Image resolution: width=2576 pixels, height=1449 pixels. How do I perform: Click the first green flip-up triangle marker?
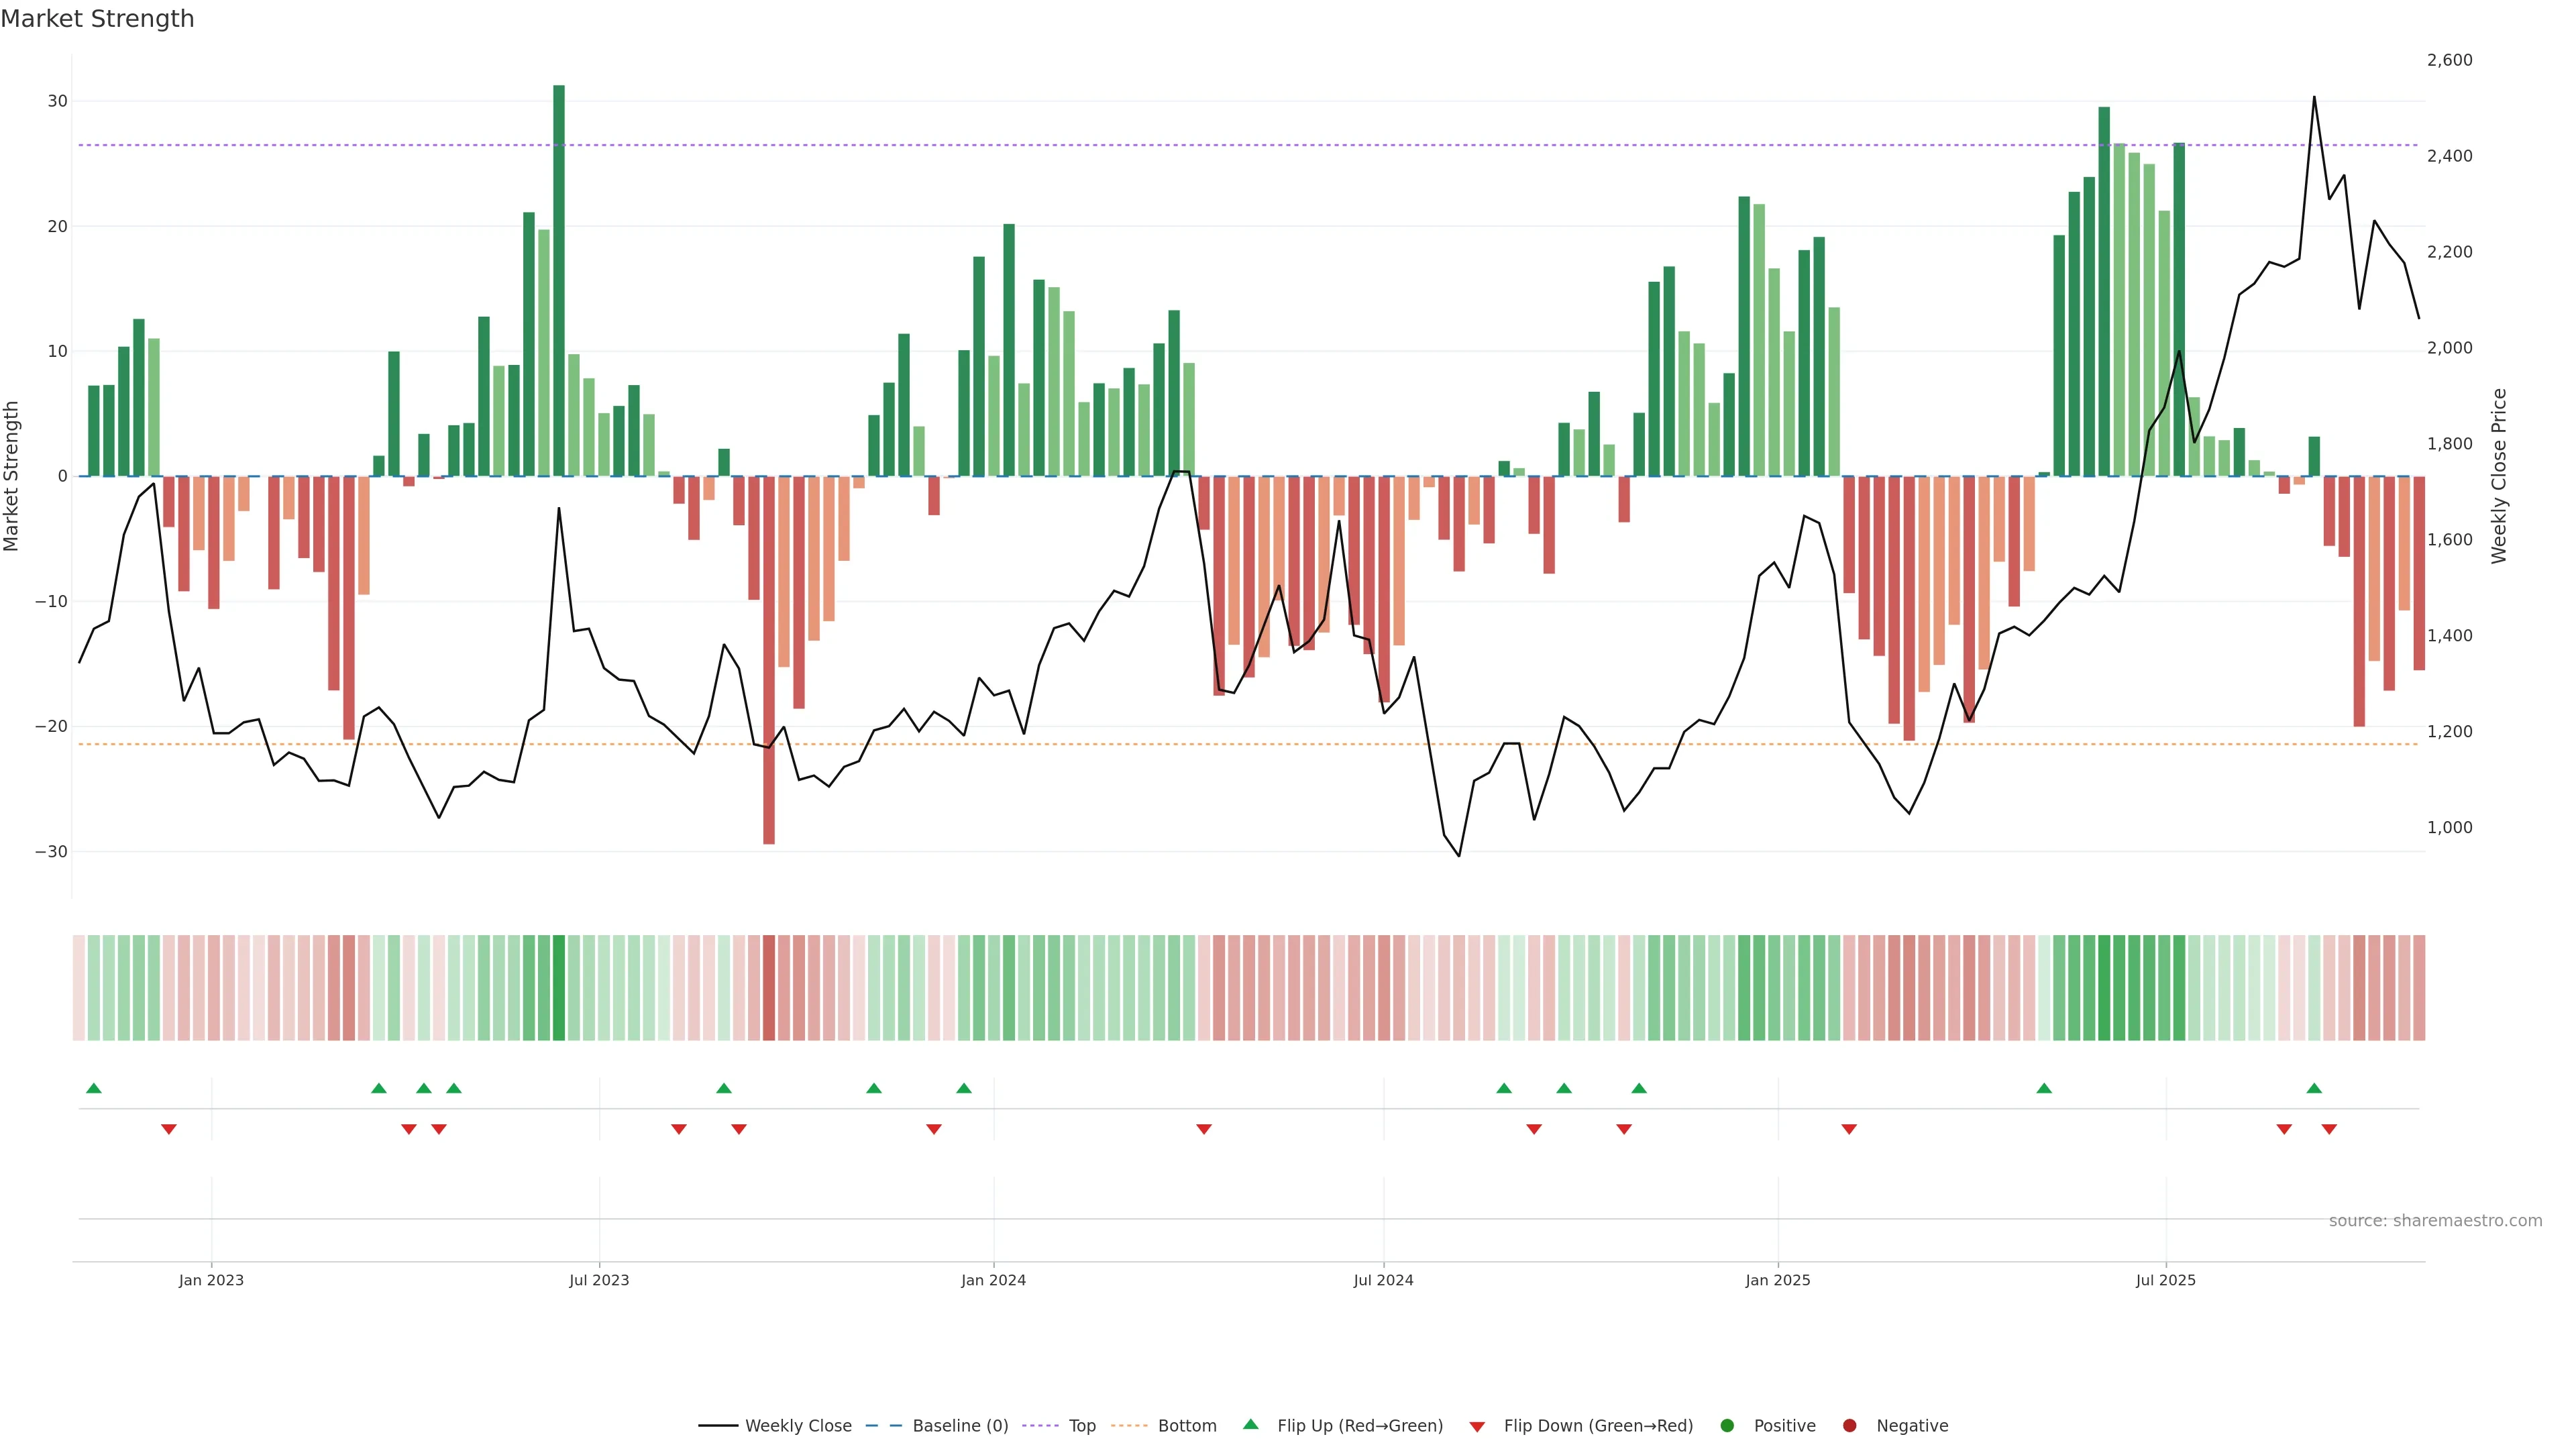[x=94, y=1088]
